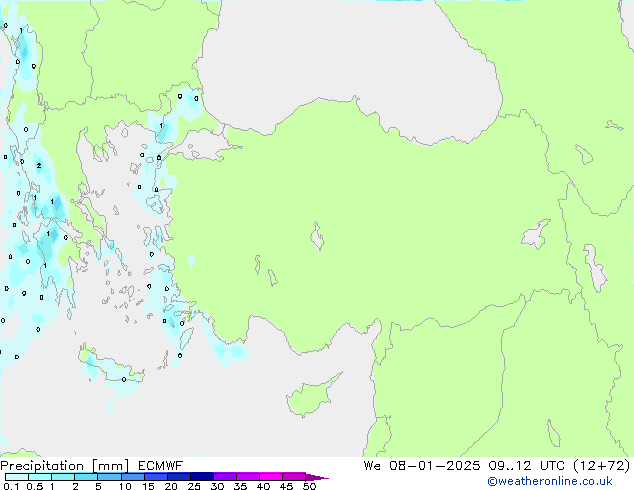Click the precipitation value '2' on the map

pyautogui.click(x=39, y=165)
